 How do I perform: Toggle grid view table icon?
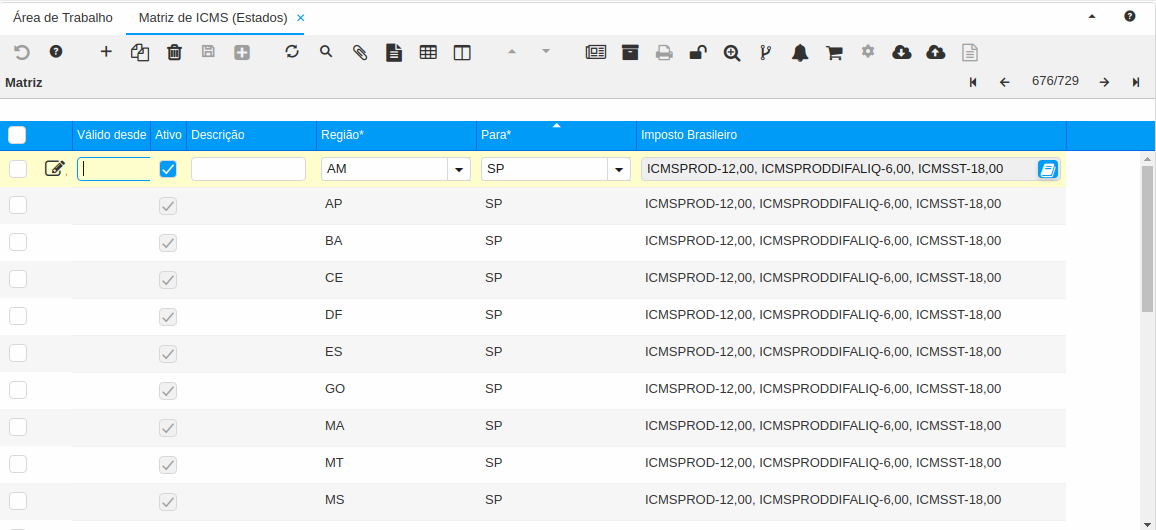pos(428,52)
